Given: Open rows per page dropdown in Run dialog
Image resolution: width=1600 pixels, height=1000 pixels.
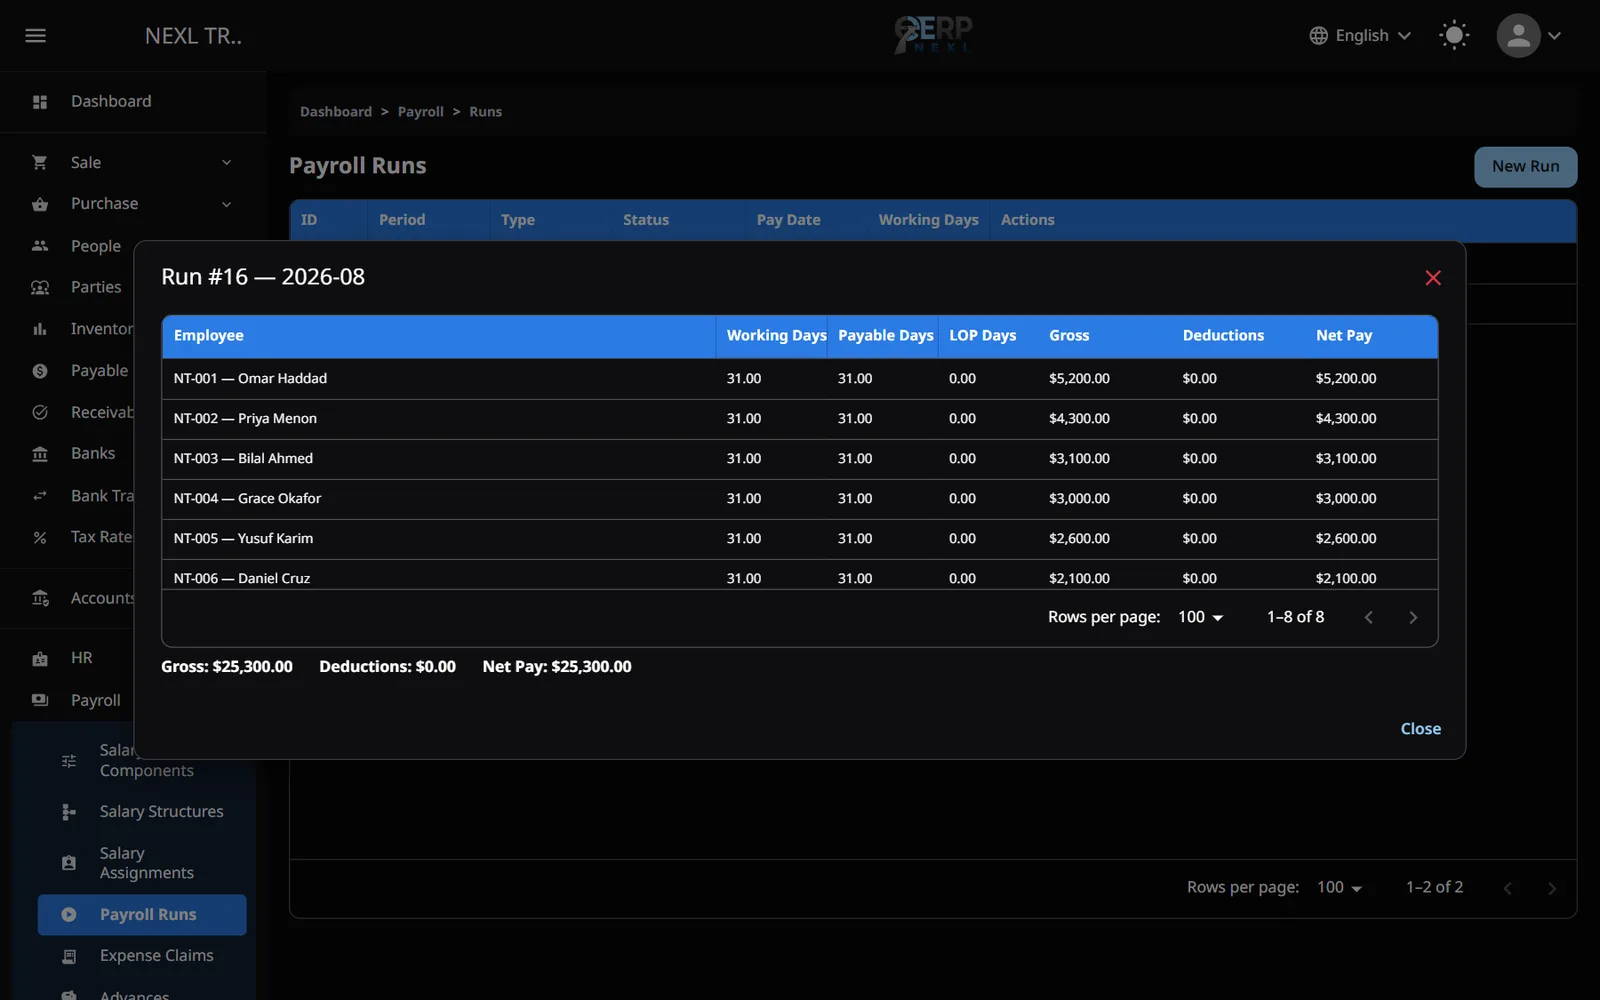Looking at the screenshot, I should pos(1200,617).
